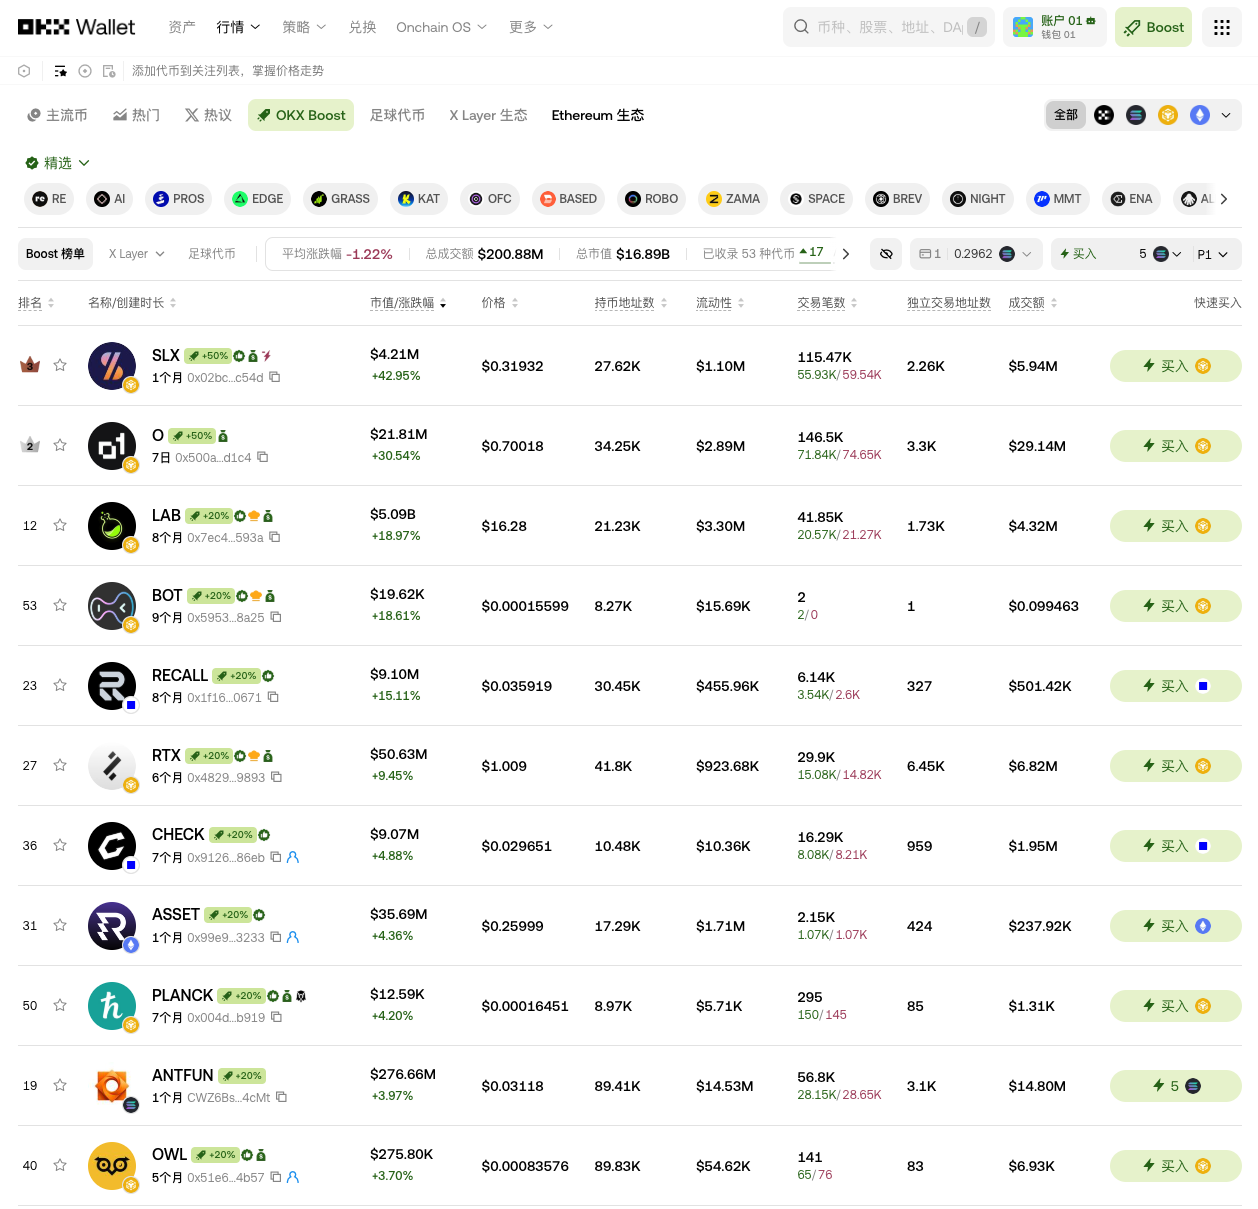Add BOT to favorites star
The image size is (1258, 1209).
(x=60, y=605)
